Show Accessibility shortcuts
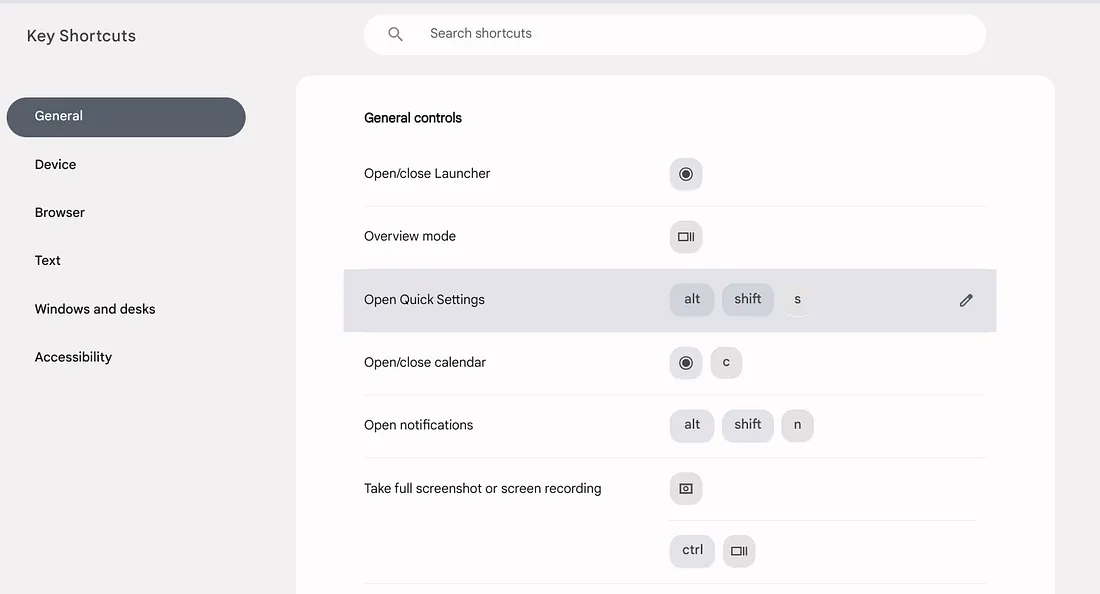 (73, 357)
